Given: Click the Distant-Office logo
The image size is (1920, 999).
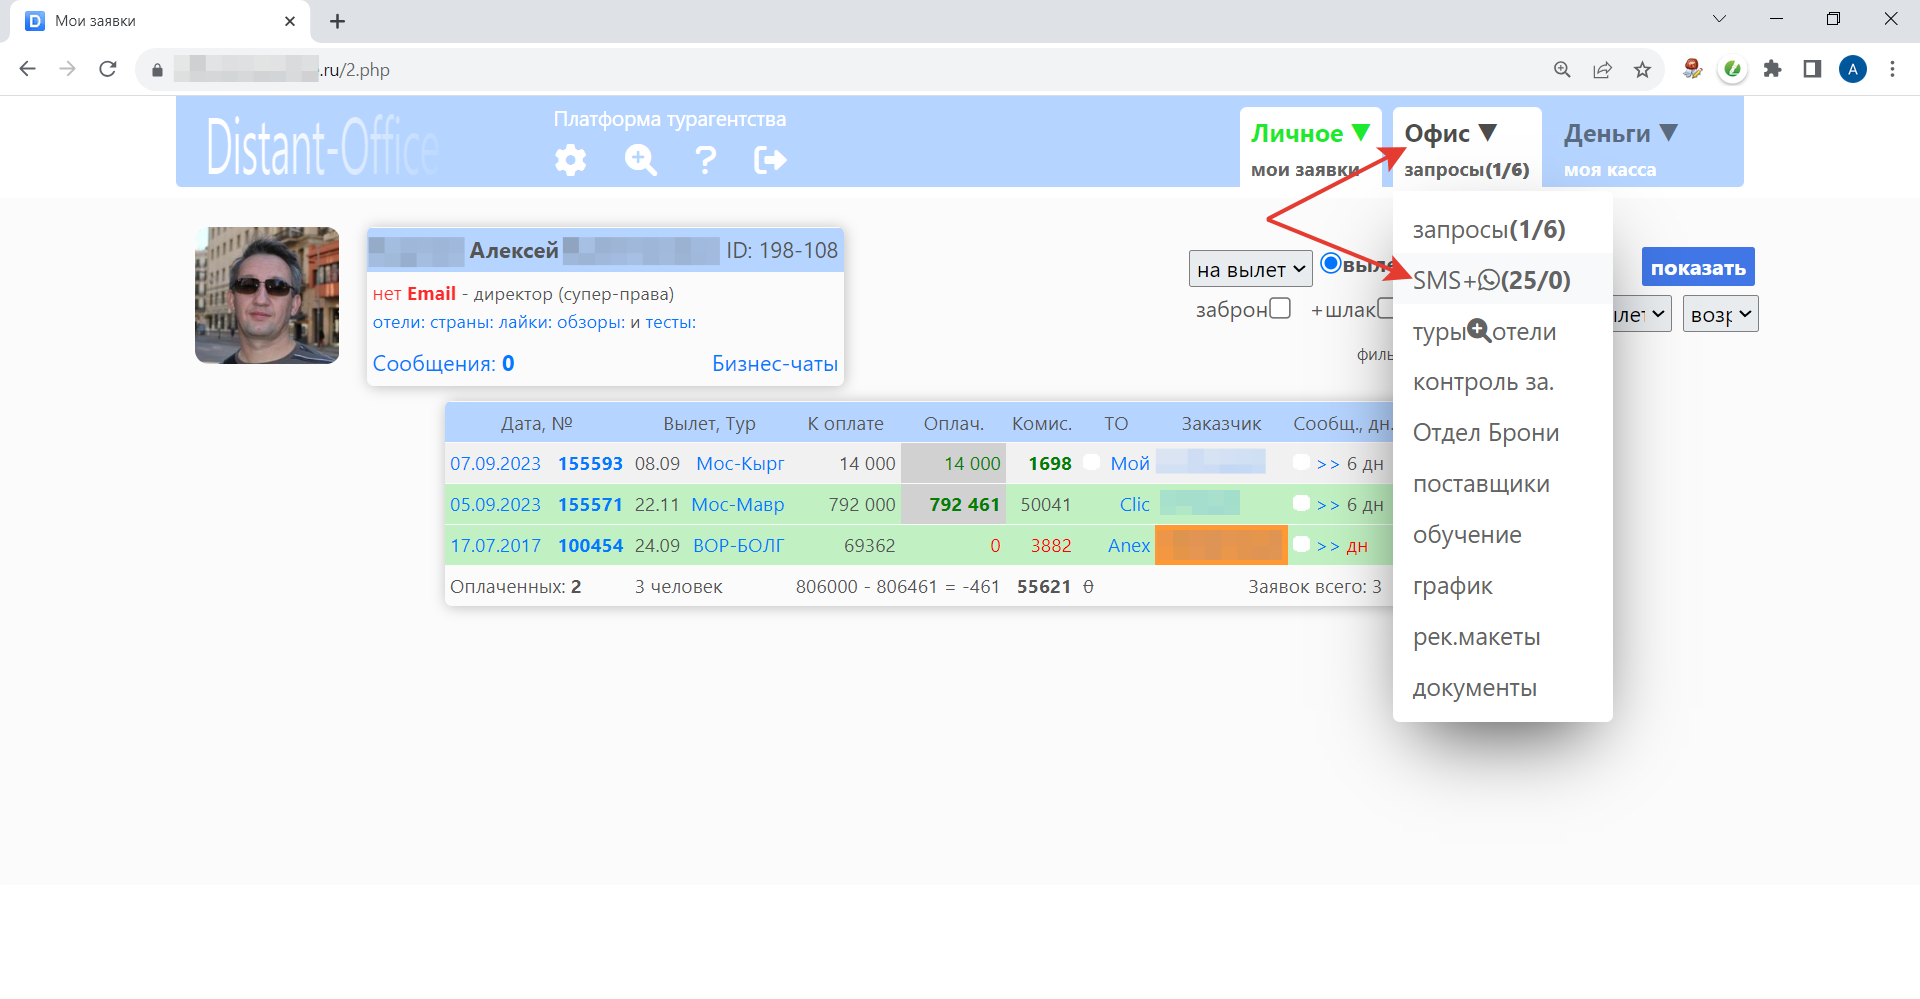Looking at the screenshot, I should point(322,147).
